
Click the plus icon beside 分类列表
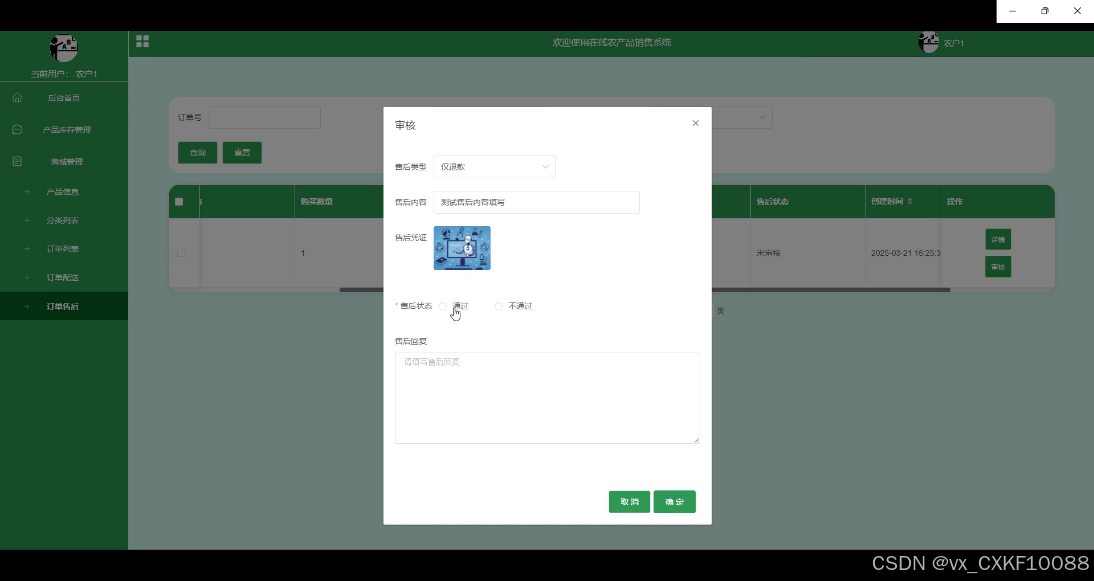(x=27, y=220)
